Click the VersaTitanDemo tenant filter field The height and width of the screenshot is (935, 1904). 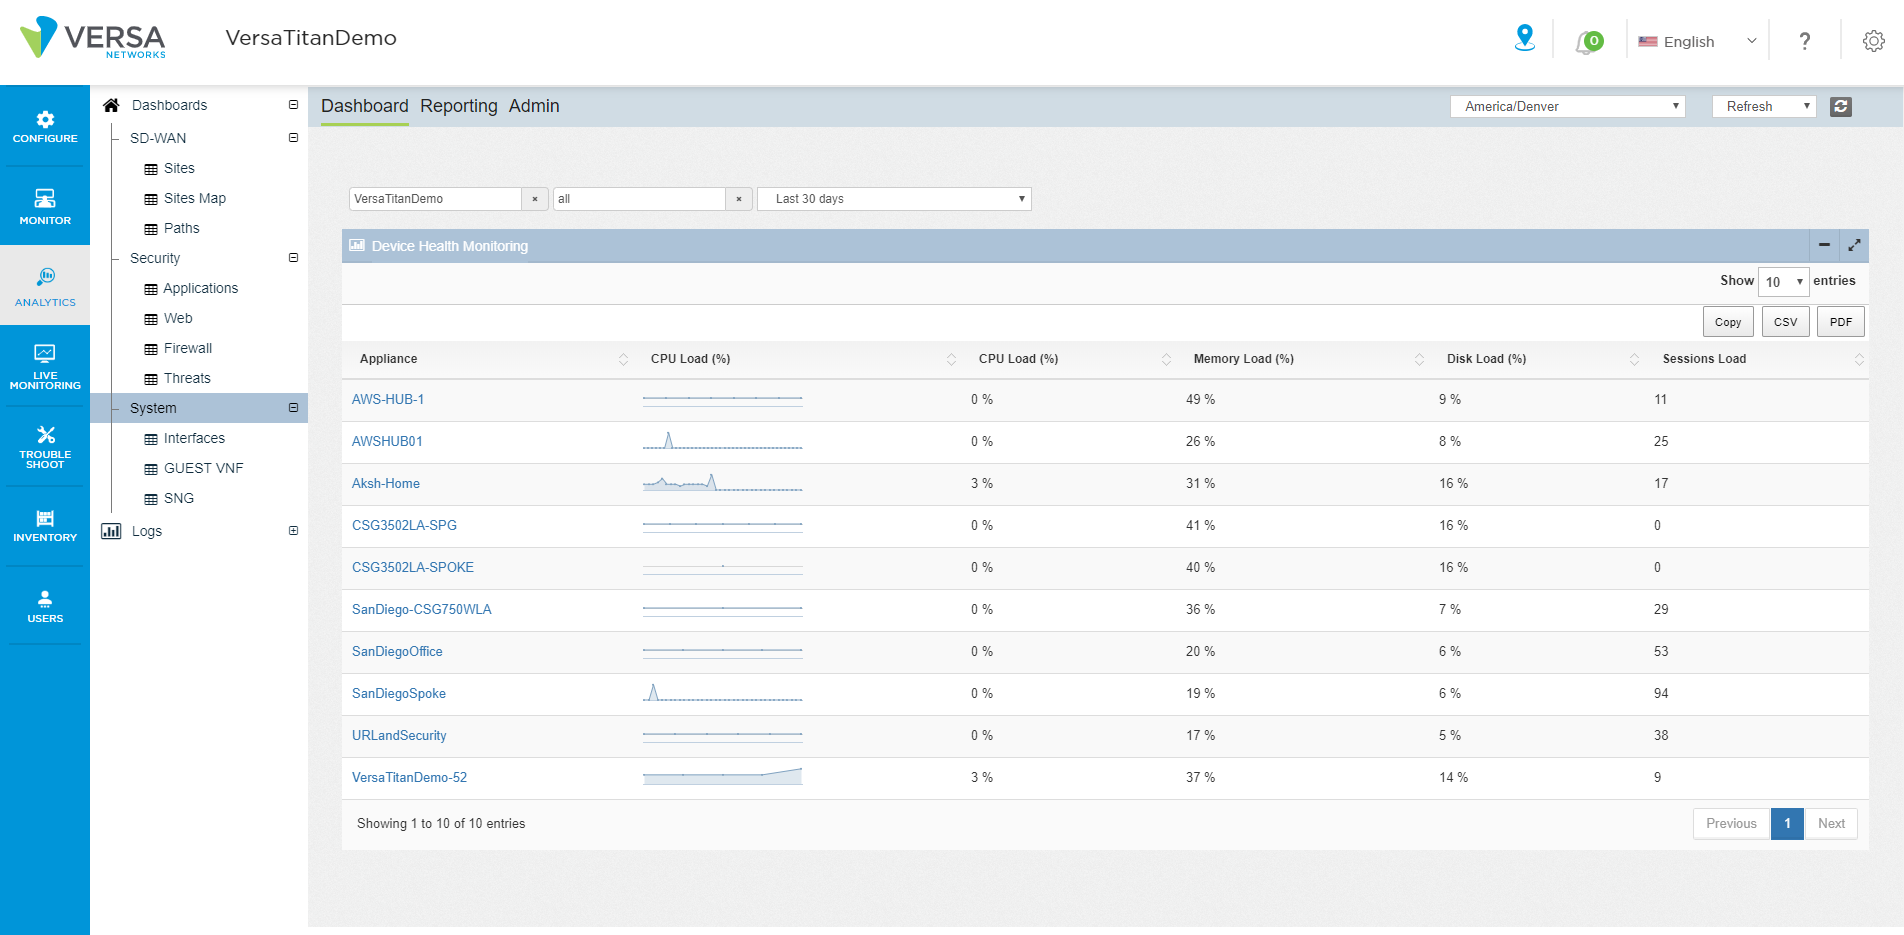pos(435,199)
